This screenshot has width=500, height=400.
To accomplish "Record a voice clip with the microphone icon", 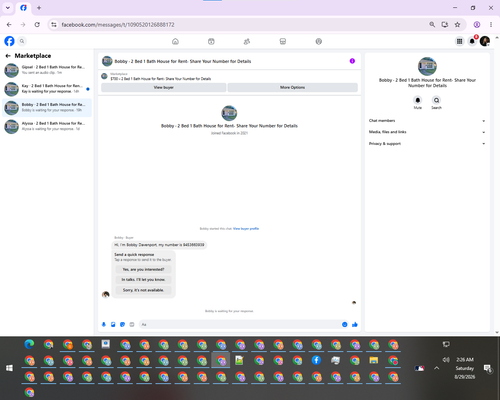I will coord(104,324).
